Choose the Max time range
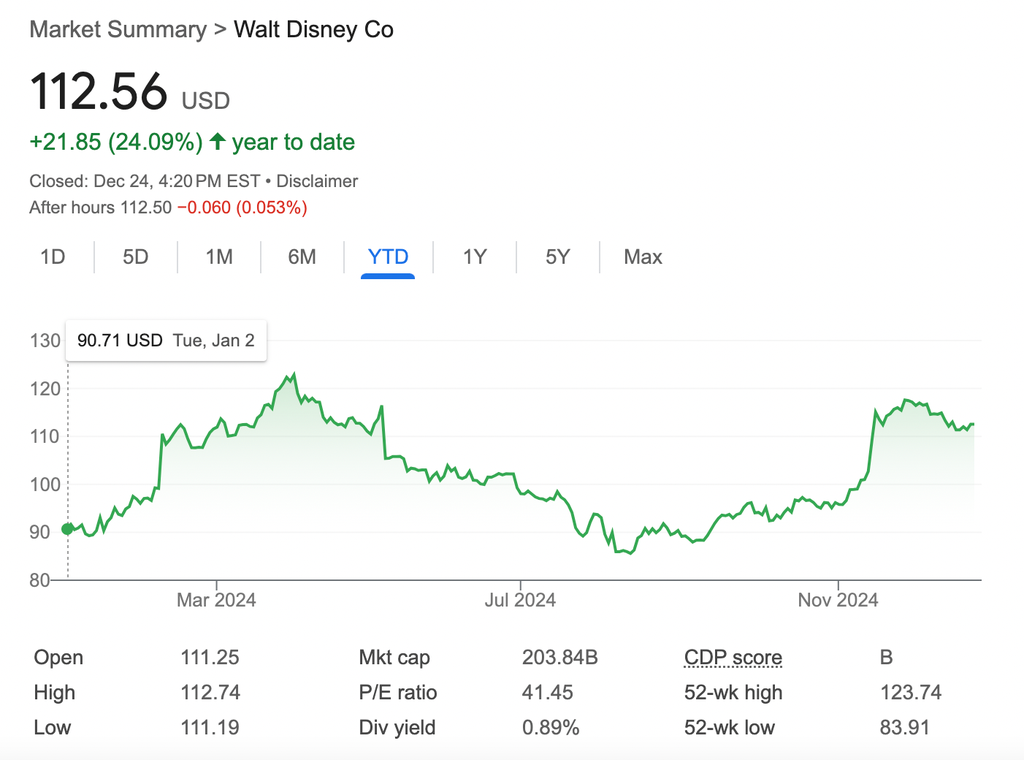Image resolution: width=1024 pixels, height=760 pixels. tap(643, 257)
